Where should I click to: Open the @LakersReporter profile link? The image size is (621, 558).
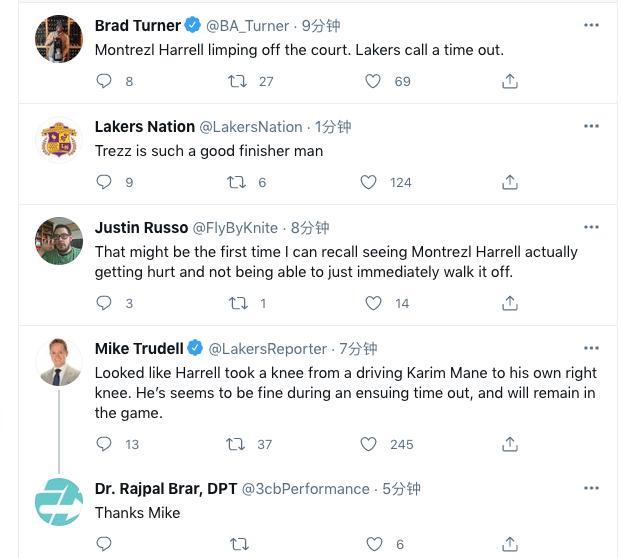268,349
